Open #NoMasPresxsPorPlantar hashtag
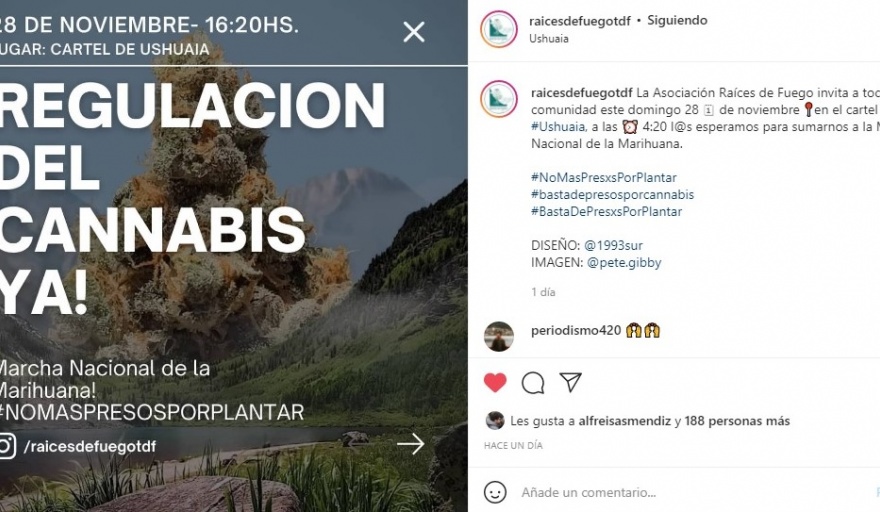Image resolution: width=880 pixels, height=512 pixels. click(x=604, y=177)
